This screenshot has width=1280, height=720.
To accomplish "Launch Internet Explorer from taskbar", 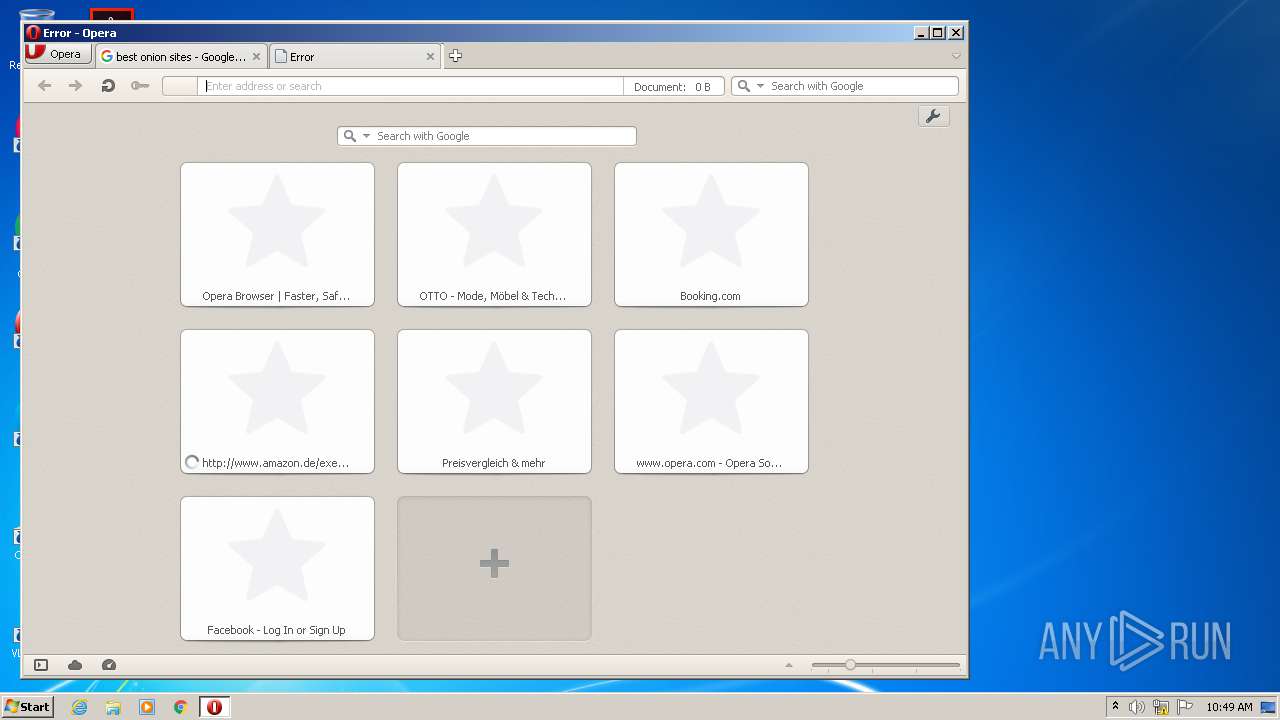I will 79,707.
